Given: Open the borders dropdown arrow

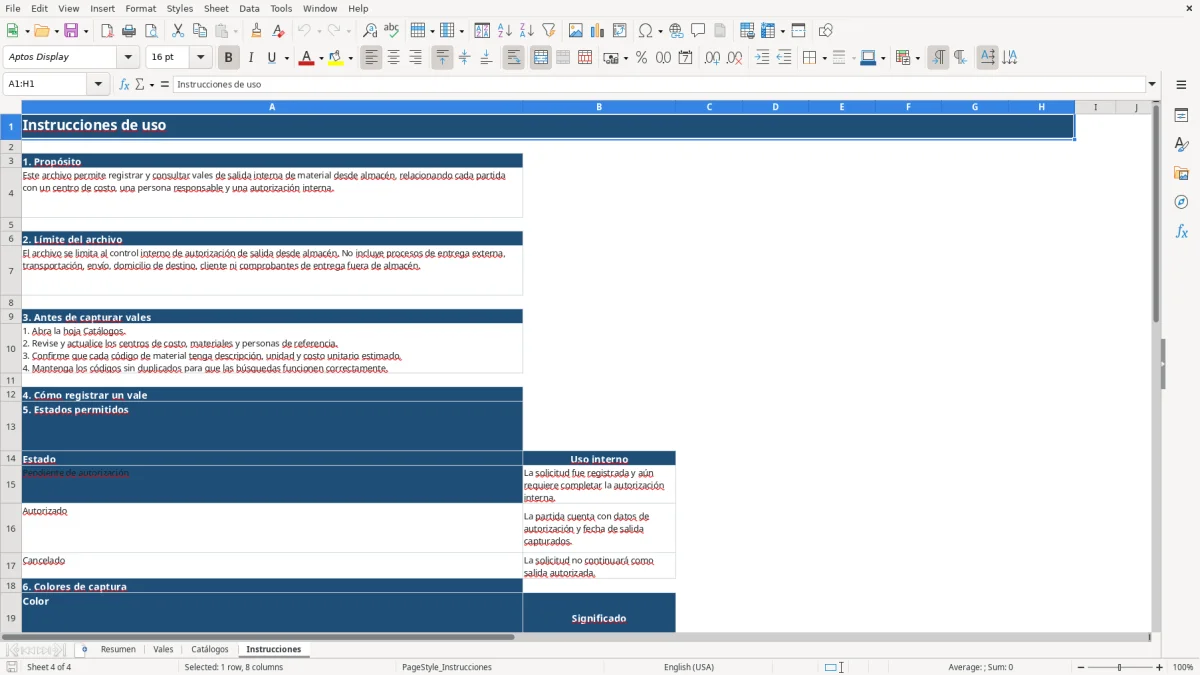Looking at the screenshot, I should [824, 58].
